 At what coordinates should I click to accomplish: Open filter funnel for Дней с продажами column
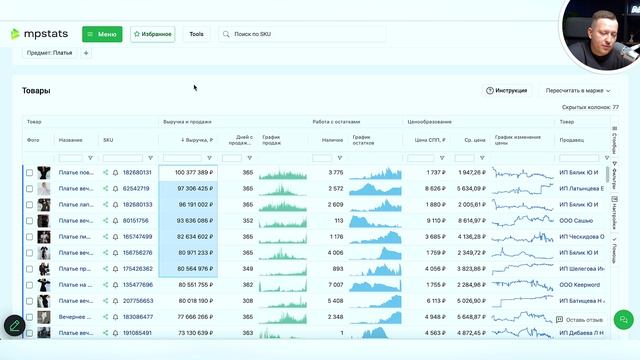(x=249, y=158)
